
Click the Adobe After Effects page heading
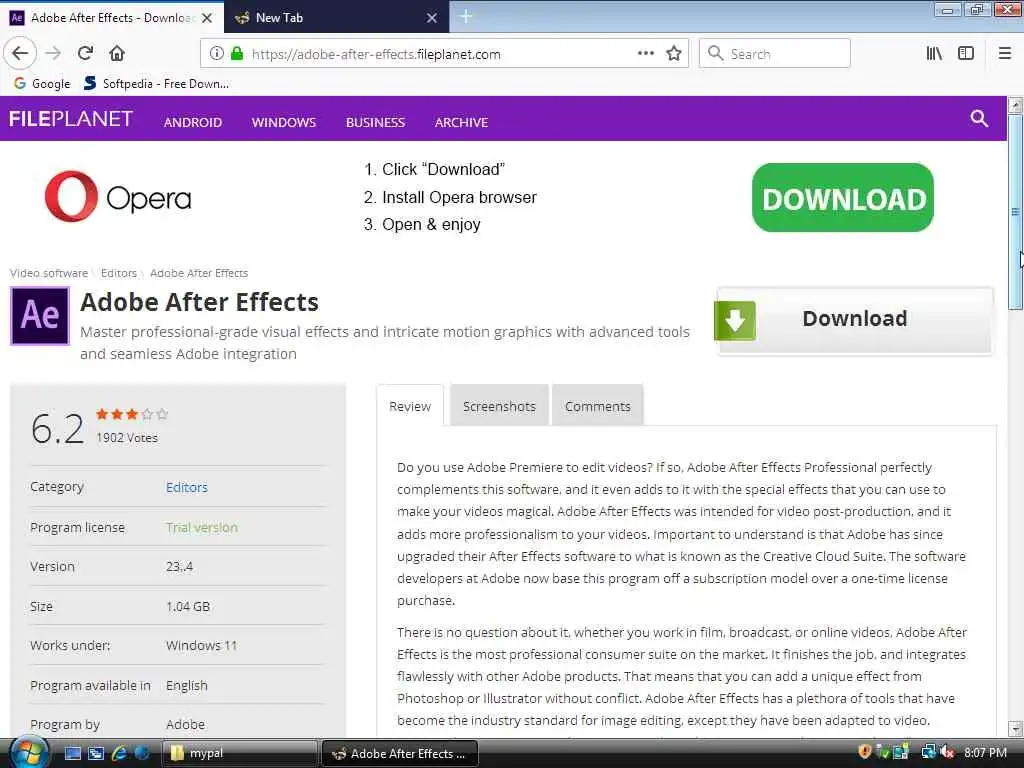click(x=199, y=302)
